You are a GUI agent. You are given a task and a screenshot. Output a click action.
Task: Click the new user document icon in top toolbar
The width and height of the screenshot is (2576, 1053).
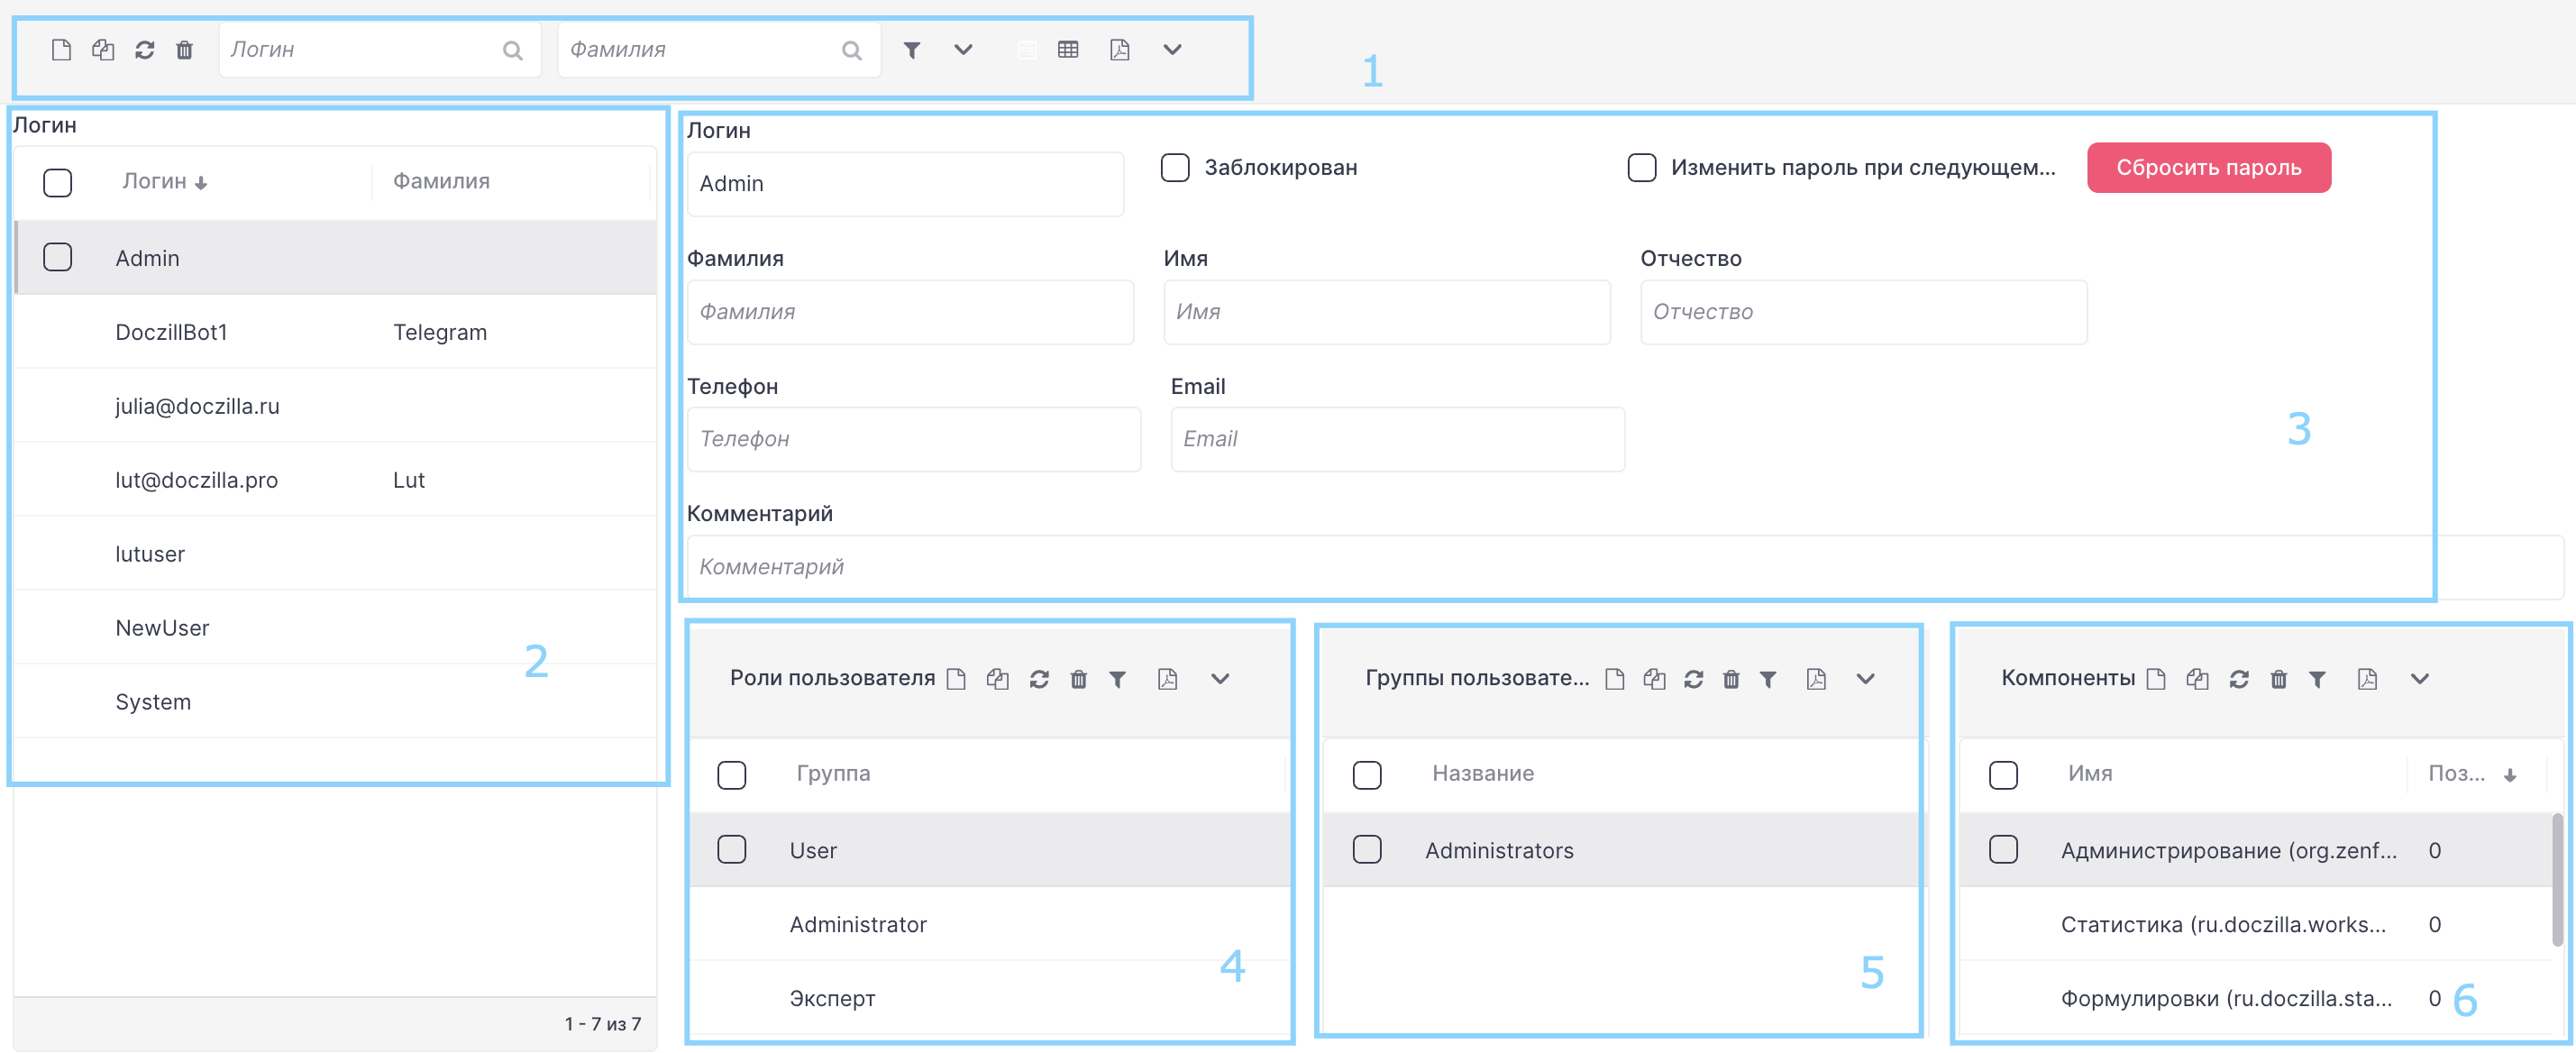(61, 50)
